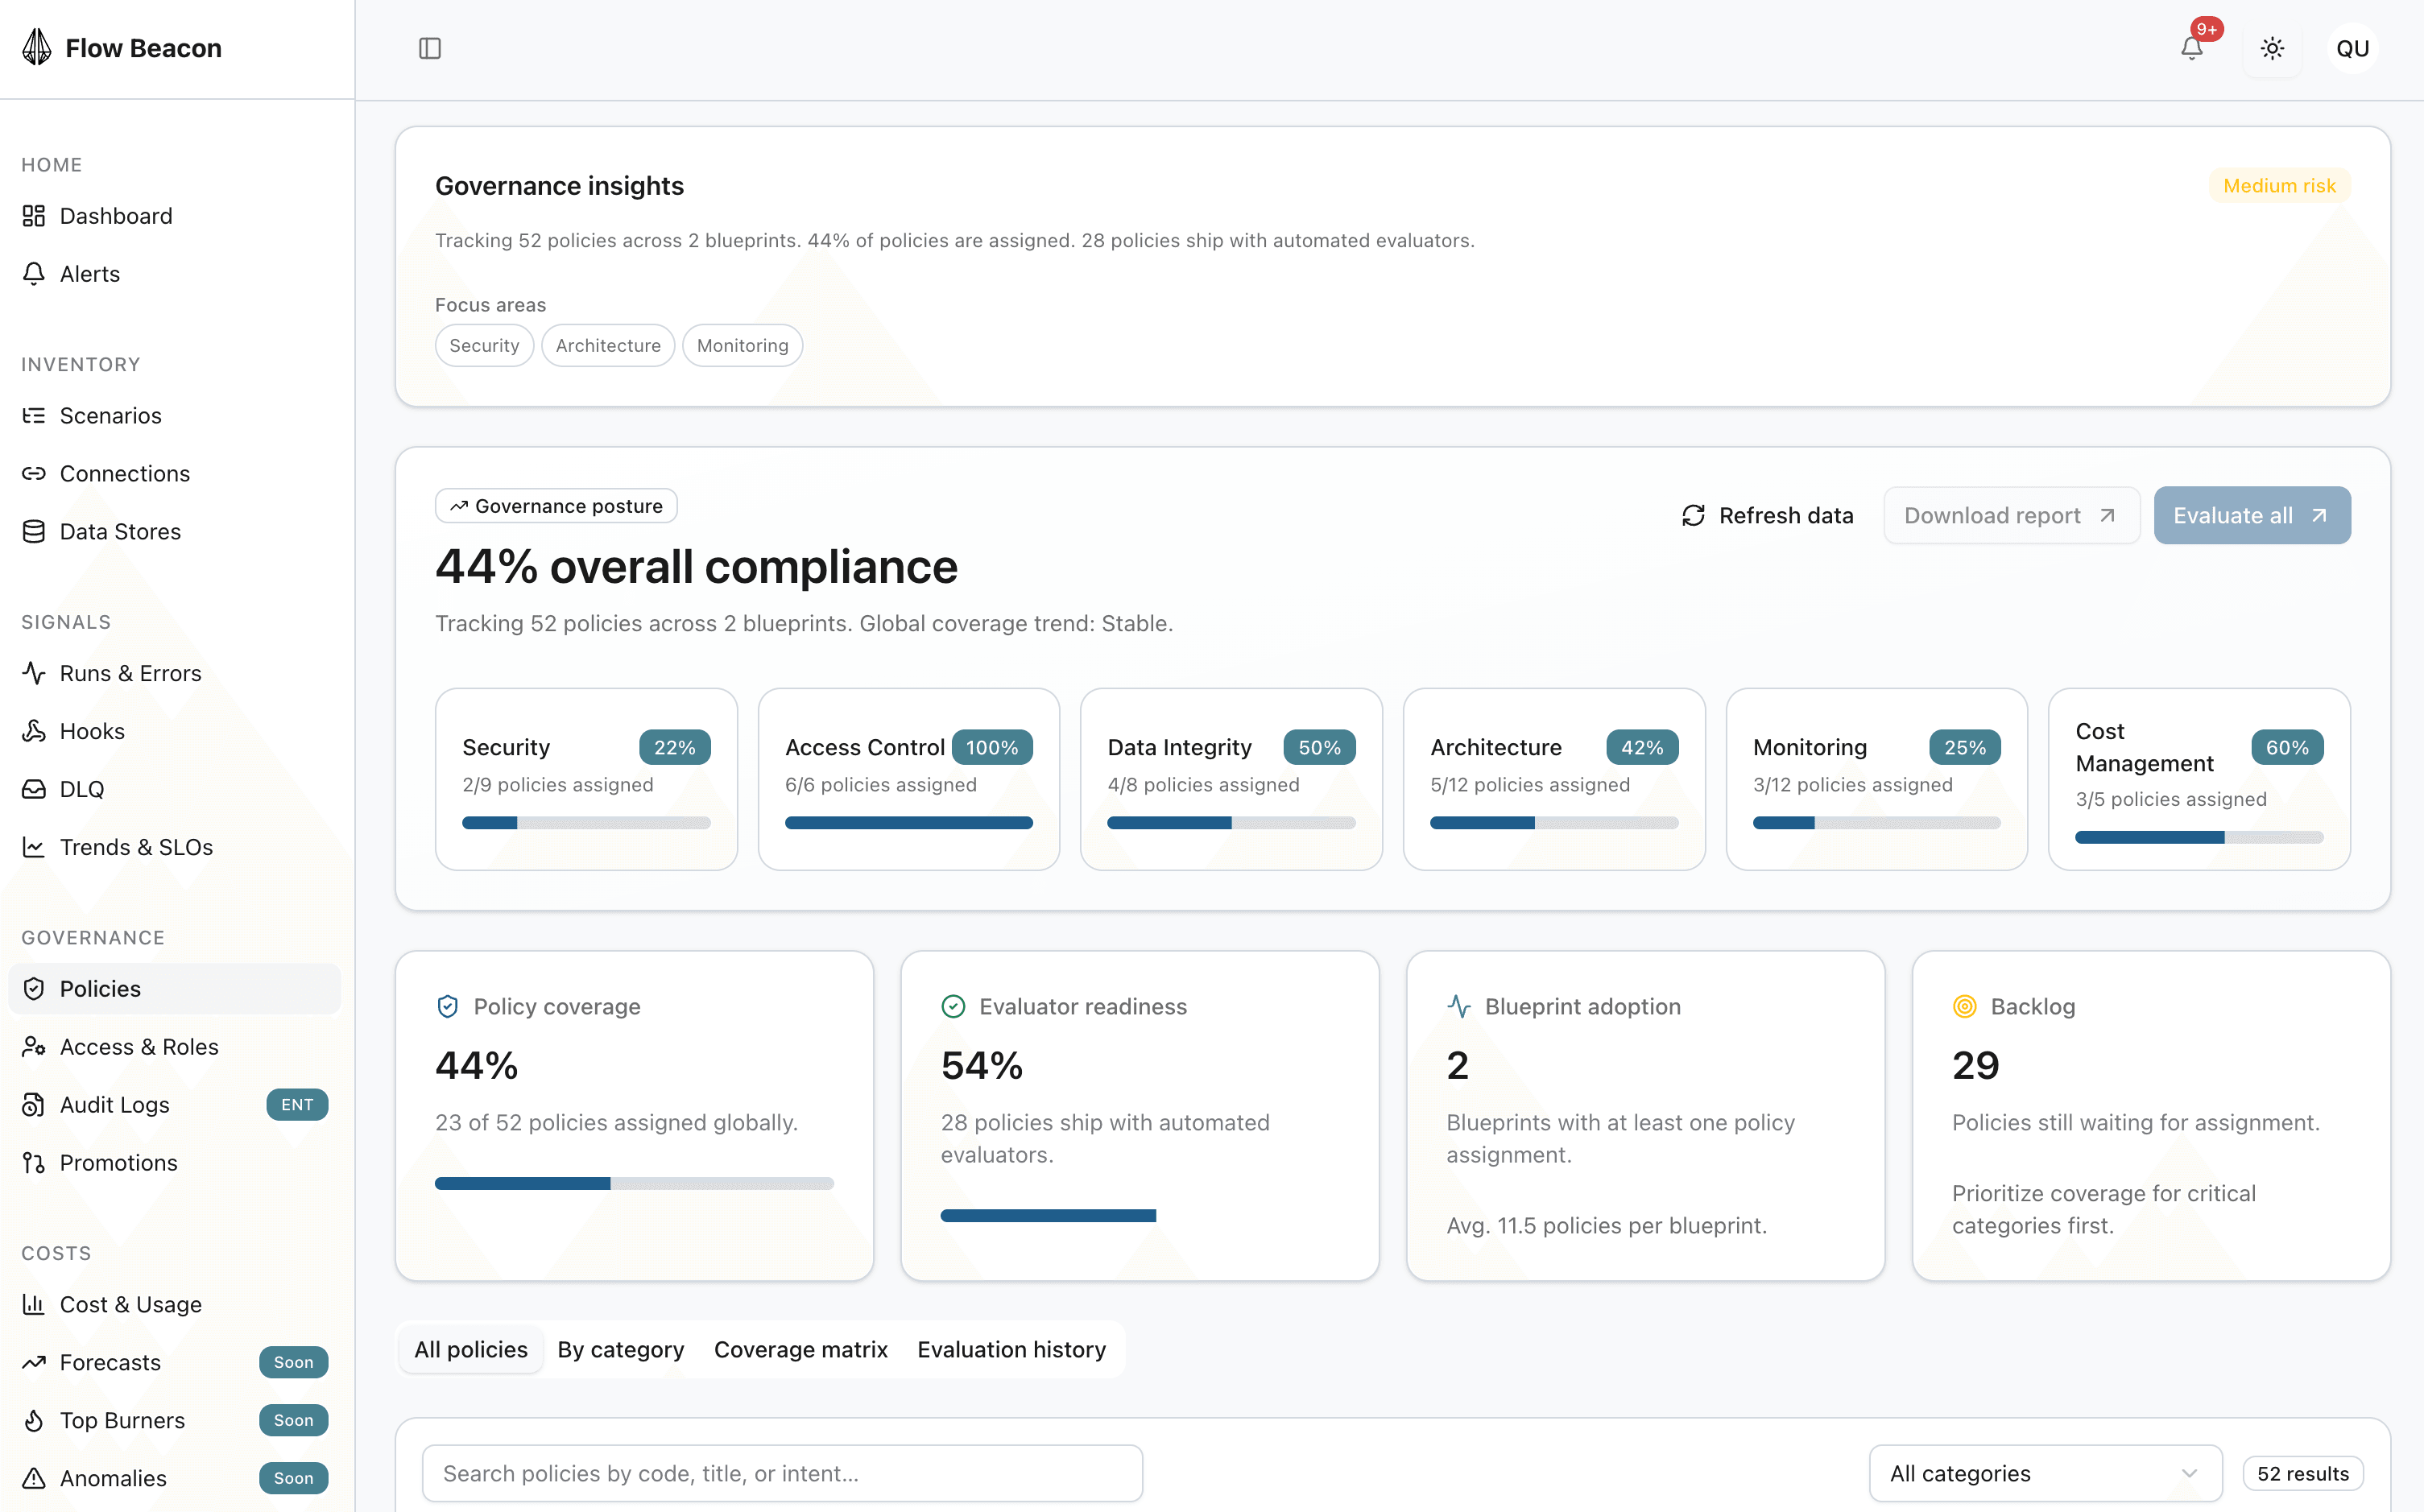Select the DLQ inbox icon

coord(34,788)
